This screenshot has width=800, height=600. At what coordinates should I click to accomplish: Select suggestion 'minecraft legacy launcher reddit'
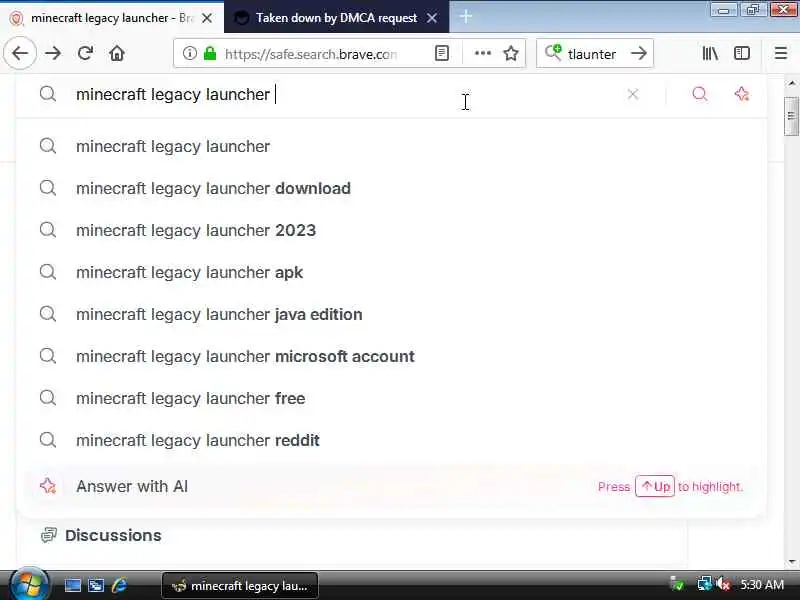coord(391,440)
